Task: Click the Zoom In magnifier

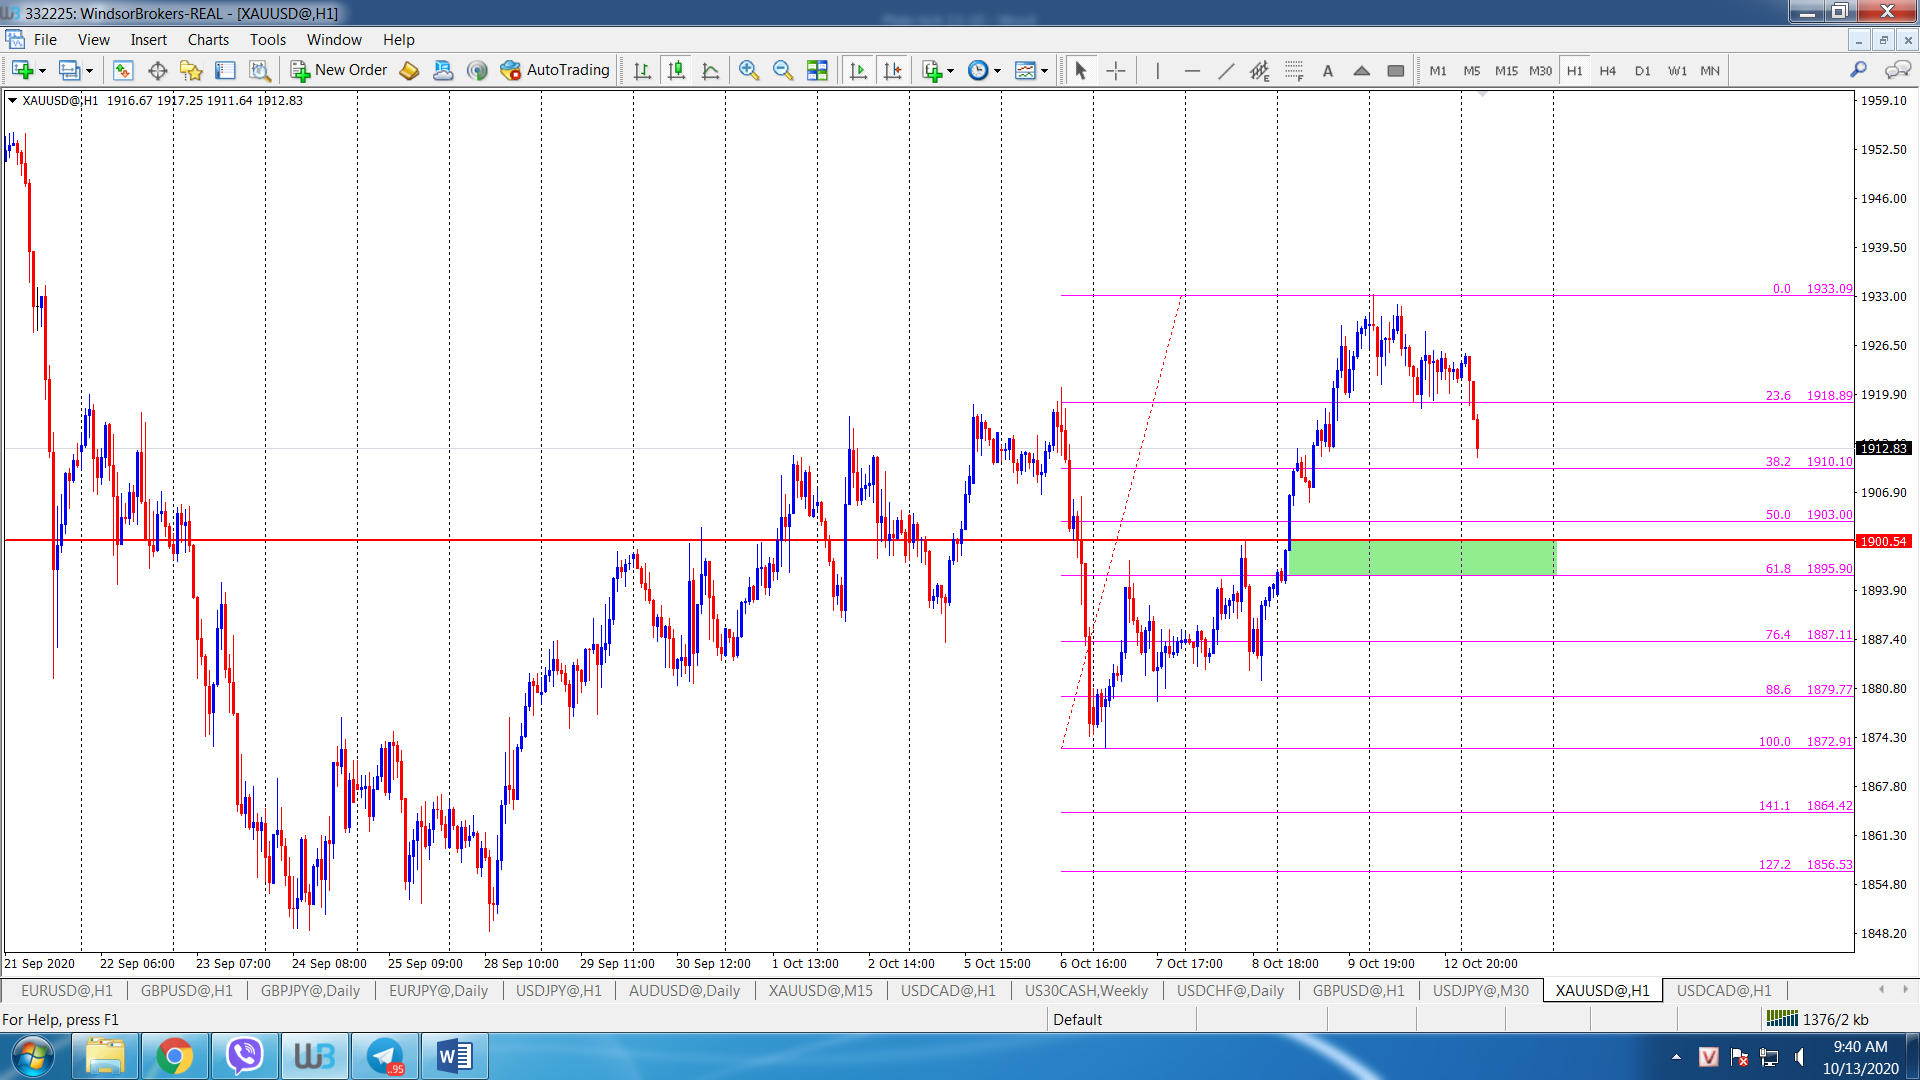Action: [749, 70]
